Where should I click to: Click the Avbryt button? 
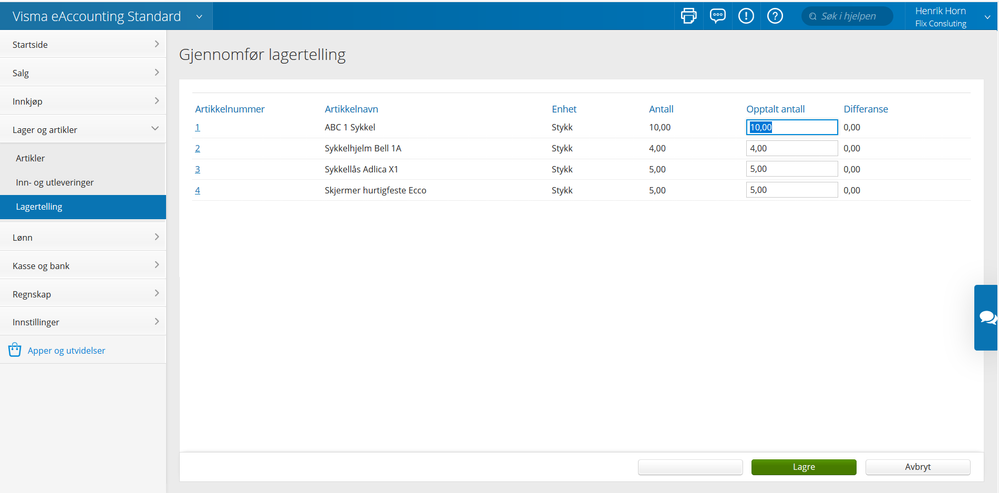click(918, 467)
